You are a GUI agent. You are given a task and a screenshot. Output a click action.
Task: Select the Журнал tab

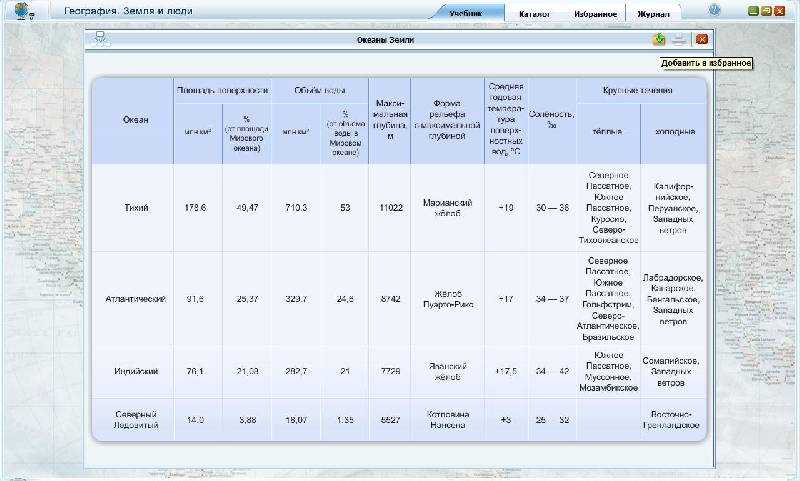653,15
